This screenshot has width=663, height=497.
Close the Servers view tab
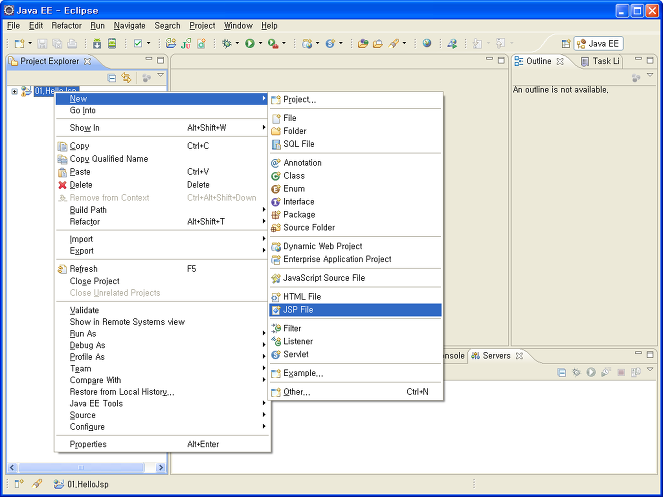519,356
